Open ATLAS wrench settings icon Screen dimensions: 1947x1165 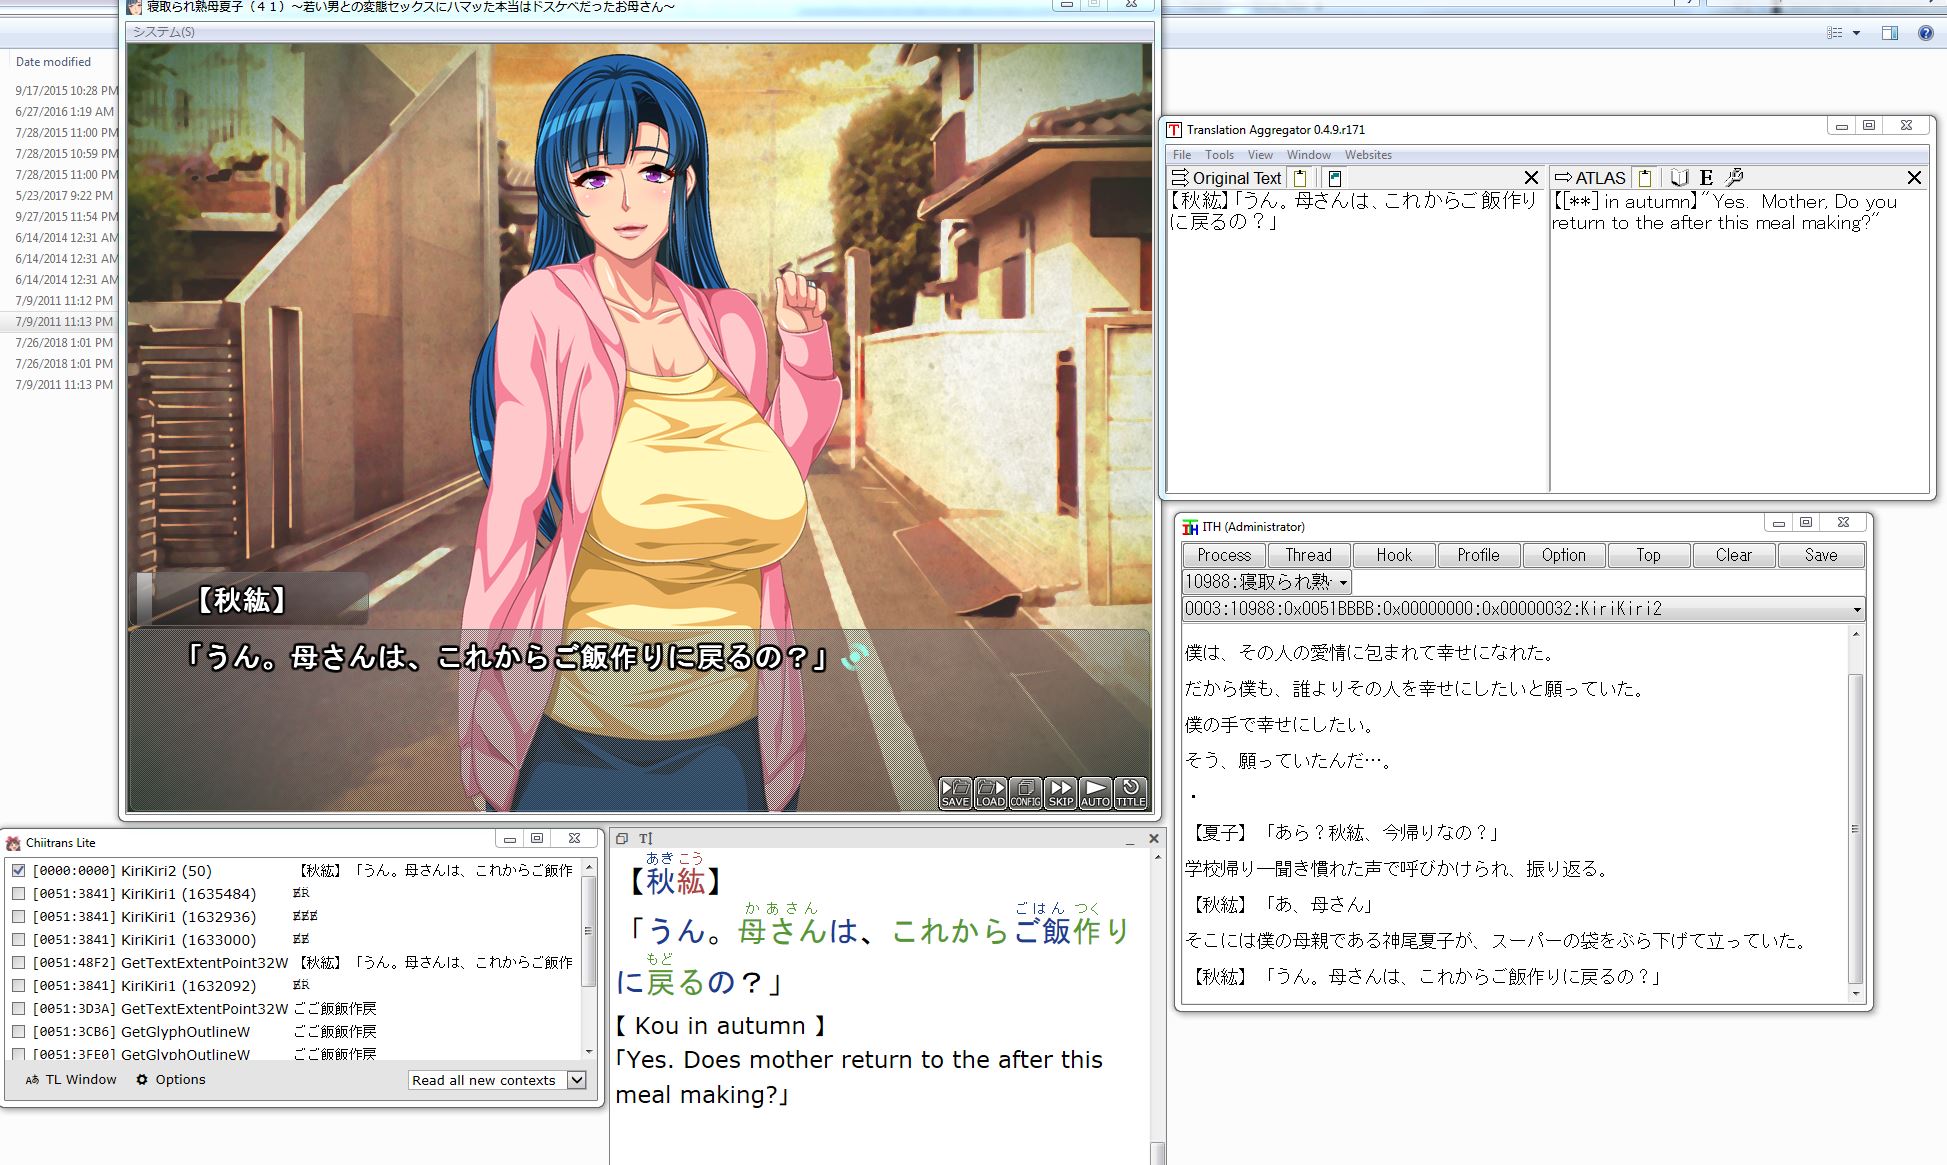[1735, 178]
